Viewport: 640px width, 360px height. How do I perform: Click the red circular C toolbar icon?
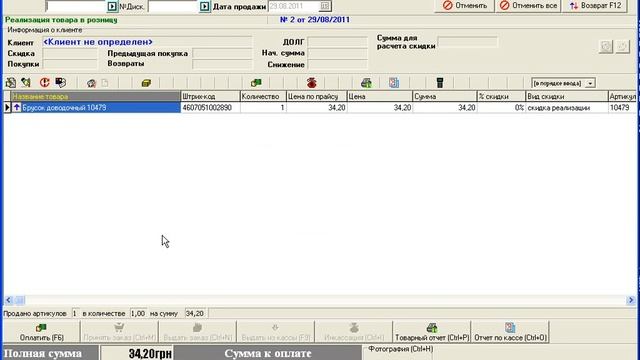[44, 83]
